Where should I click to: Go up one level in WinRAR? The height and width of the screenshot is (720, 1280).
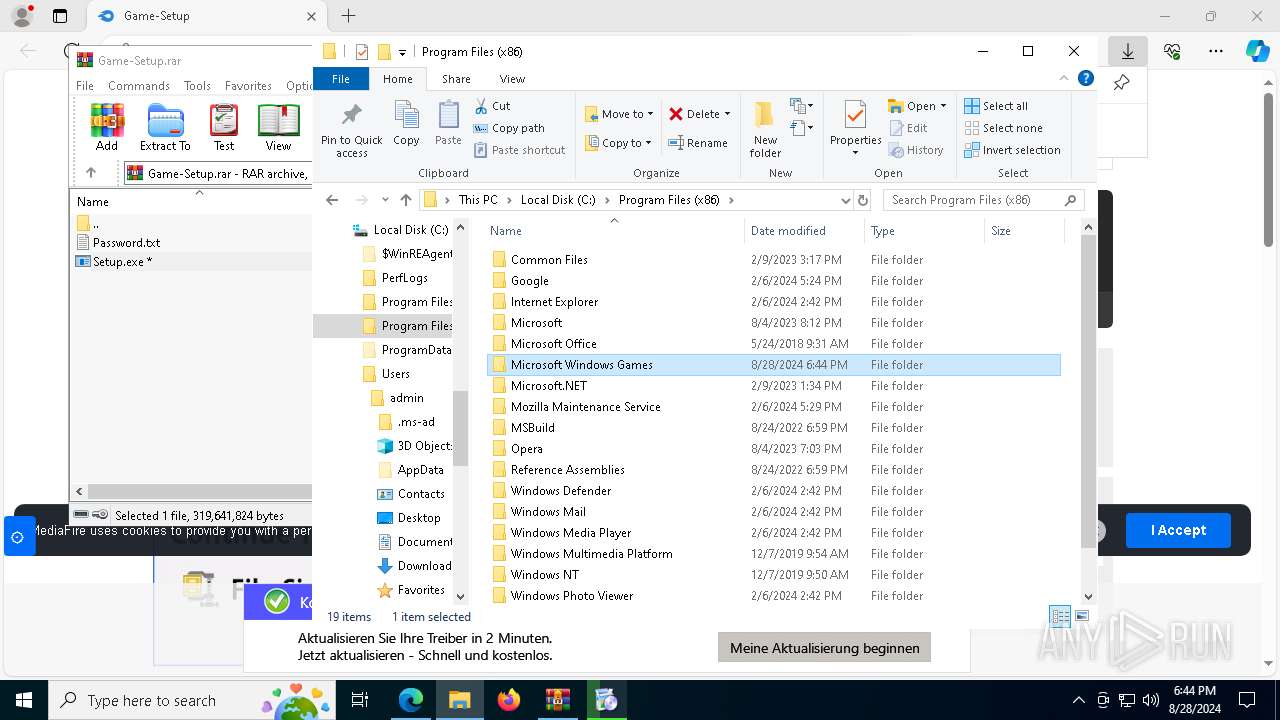[x=91, y=172]
